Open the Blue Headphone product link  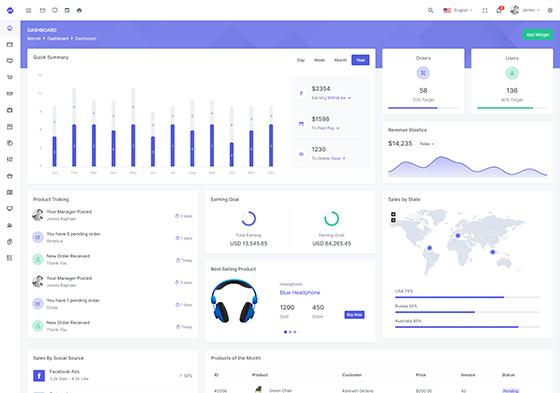pos(300,293)
